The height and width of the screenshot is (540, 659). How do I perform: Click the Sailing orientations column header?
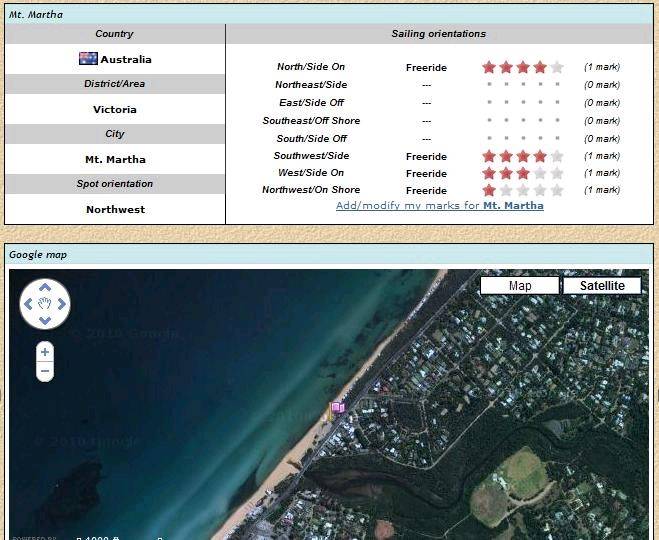tap(438, 34)
